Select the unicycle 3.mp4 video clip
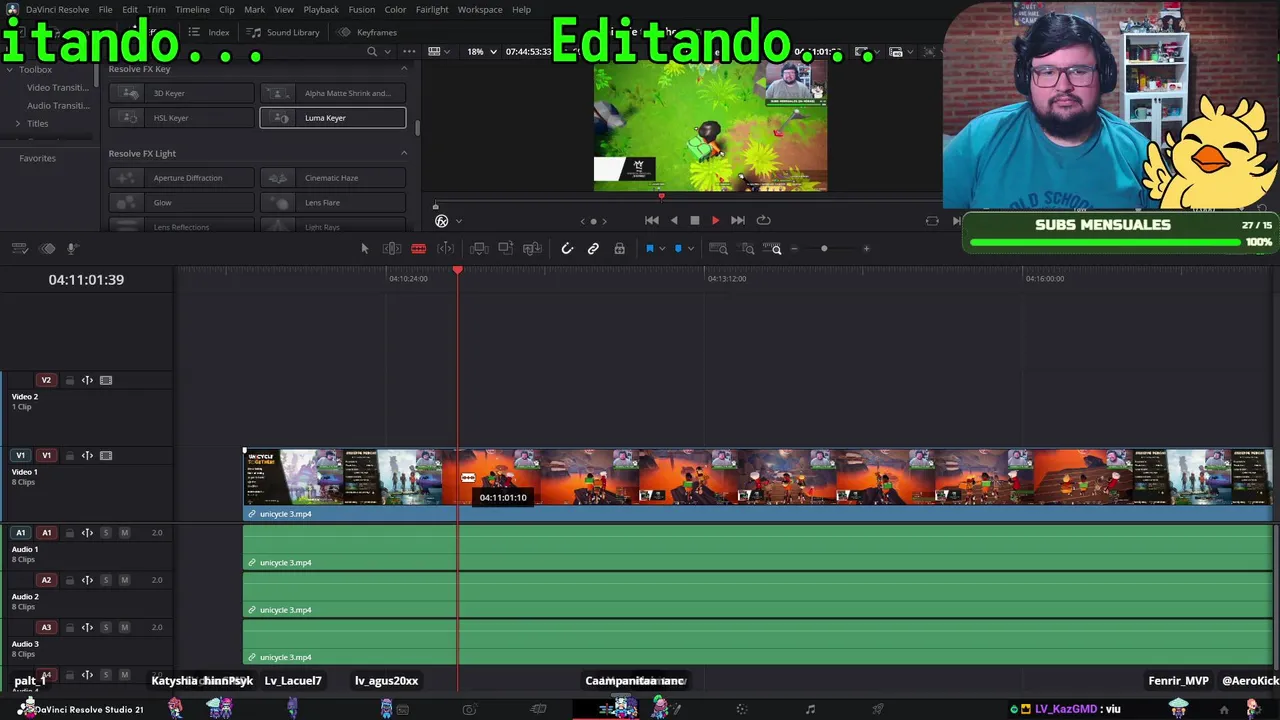 (x=758, y=485)
